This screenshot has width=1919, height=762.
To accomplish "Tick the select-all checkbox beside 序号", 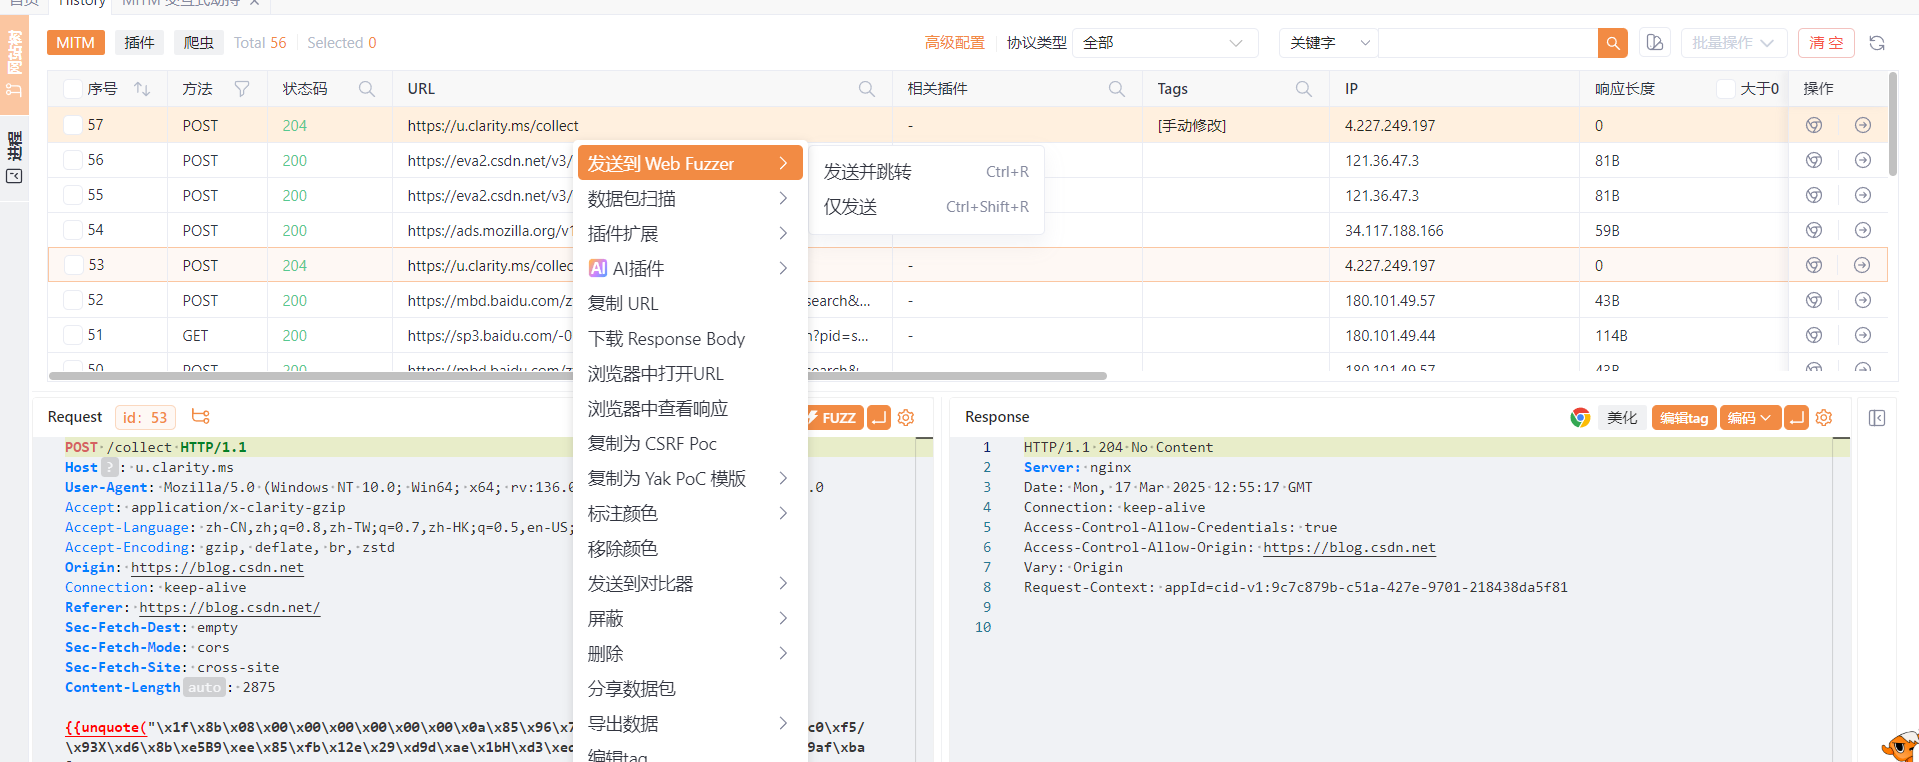I will (72, 89).
